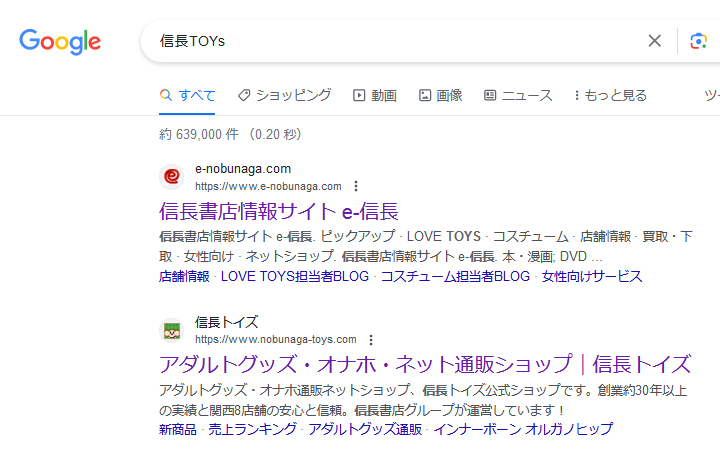The image size is (720, 455).
Task: Click the 信長トイズ site favicon
Action: [x=172, y=331]
